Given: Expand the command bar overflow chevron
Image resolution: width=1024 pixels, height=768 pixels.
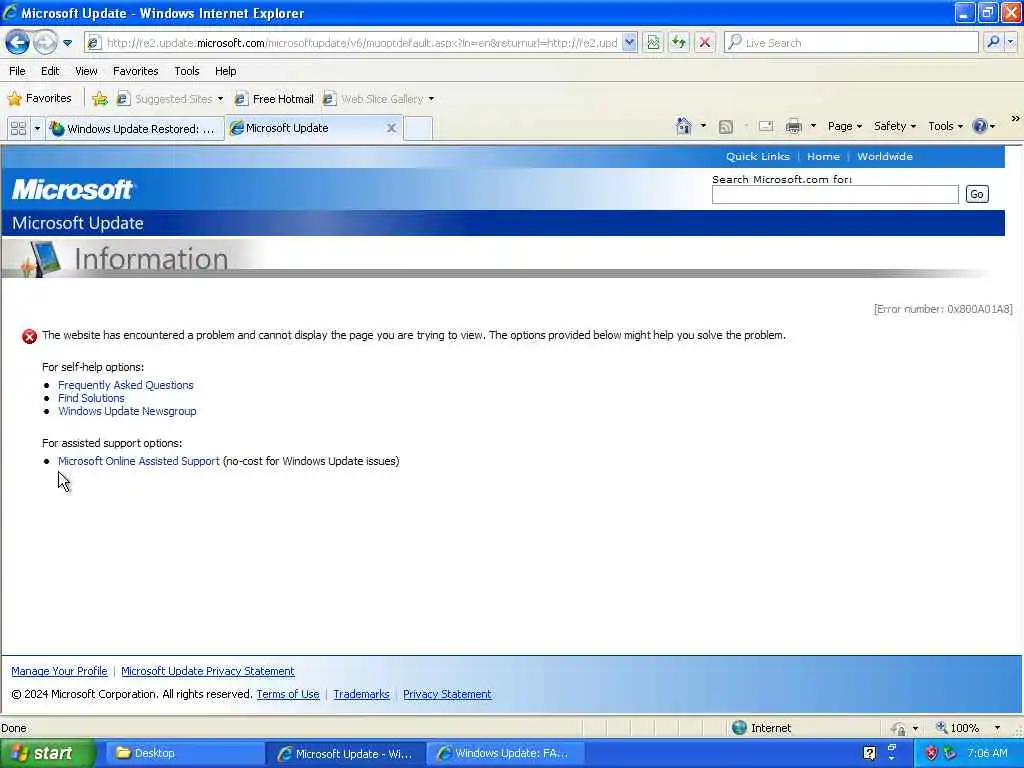Looking at the screenshot, I should click(x=1015, y=119).
